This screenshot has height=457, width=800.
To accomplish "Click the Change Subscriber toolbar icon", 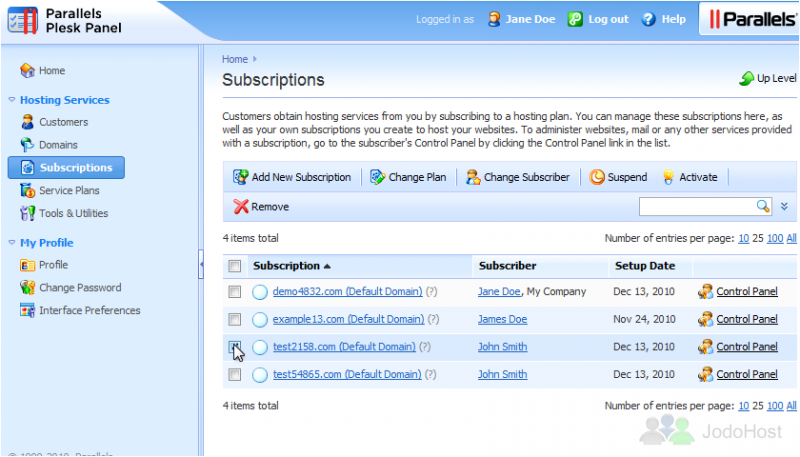I will pos(472,177).
